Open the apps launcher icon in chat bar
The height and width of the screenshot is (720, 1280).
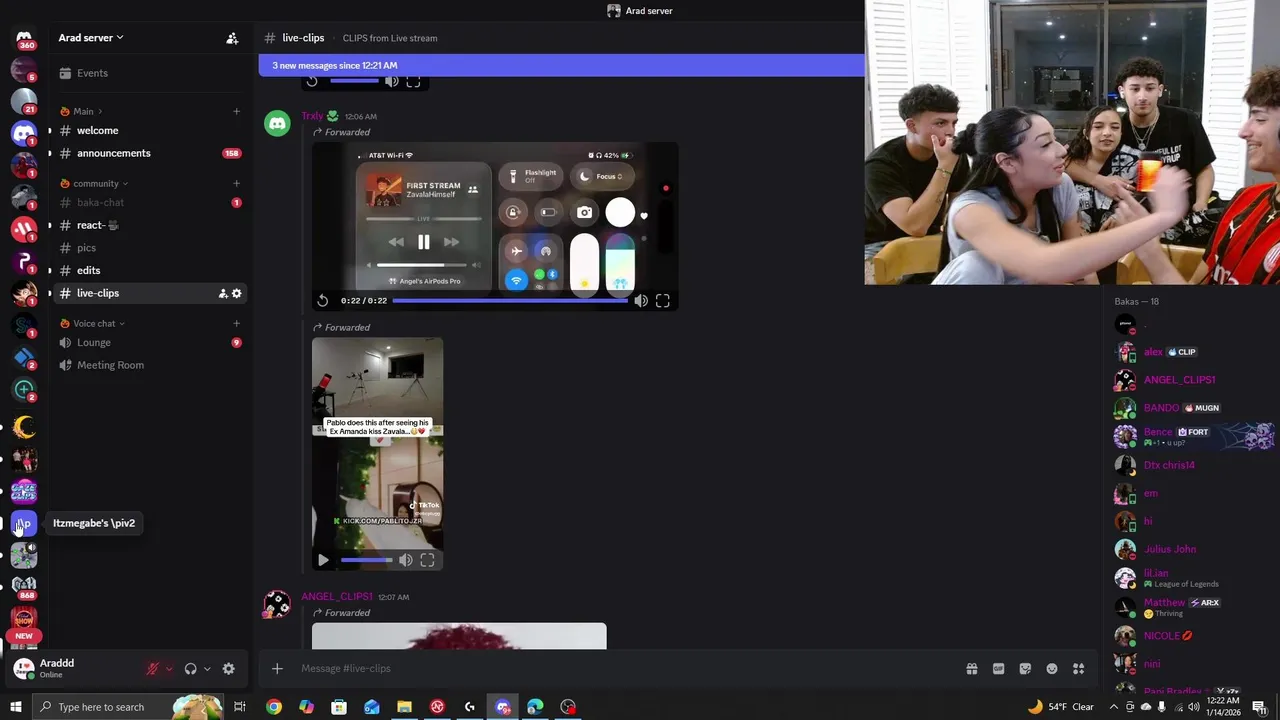1079,669
